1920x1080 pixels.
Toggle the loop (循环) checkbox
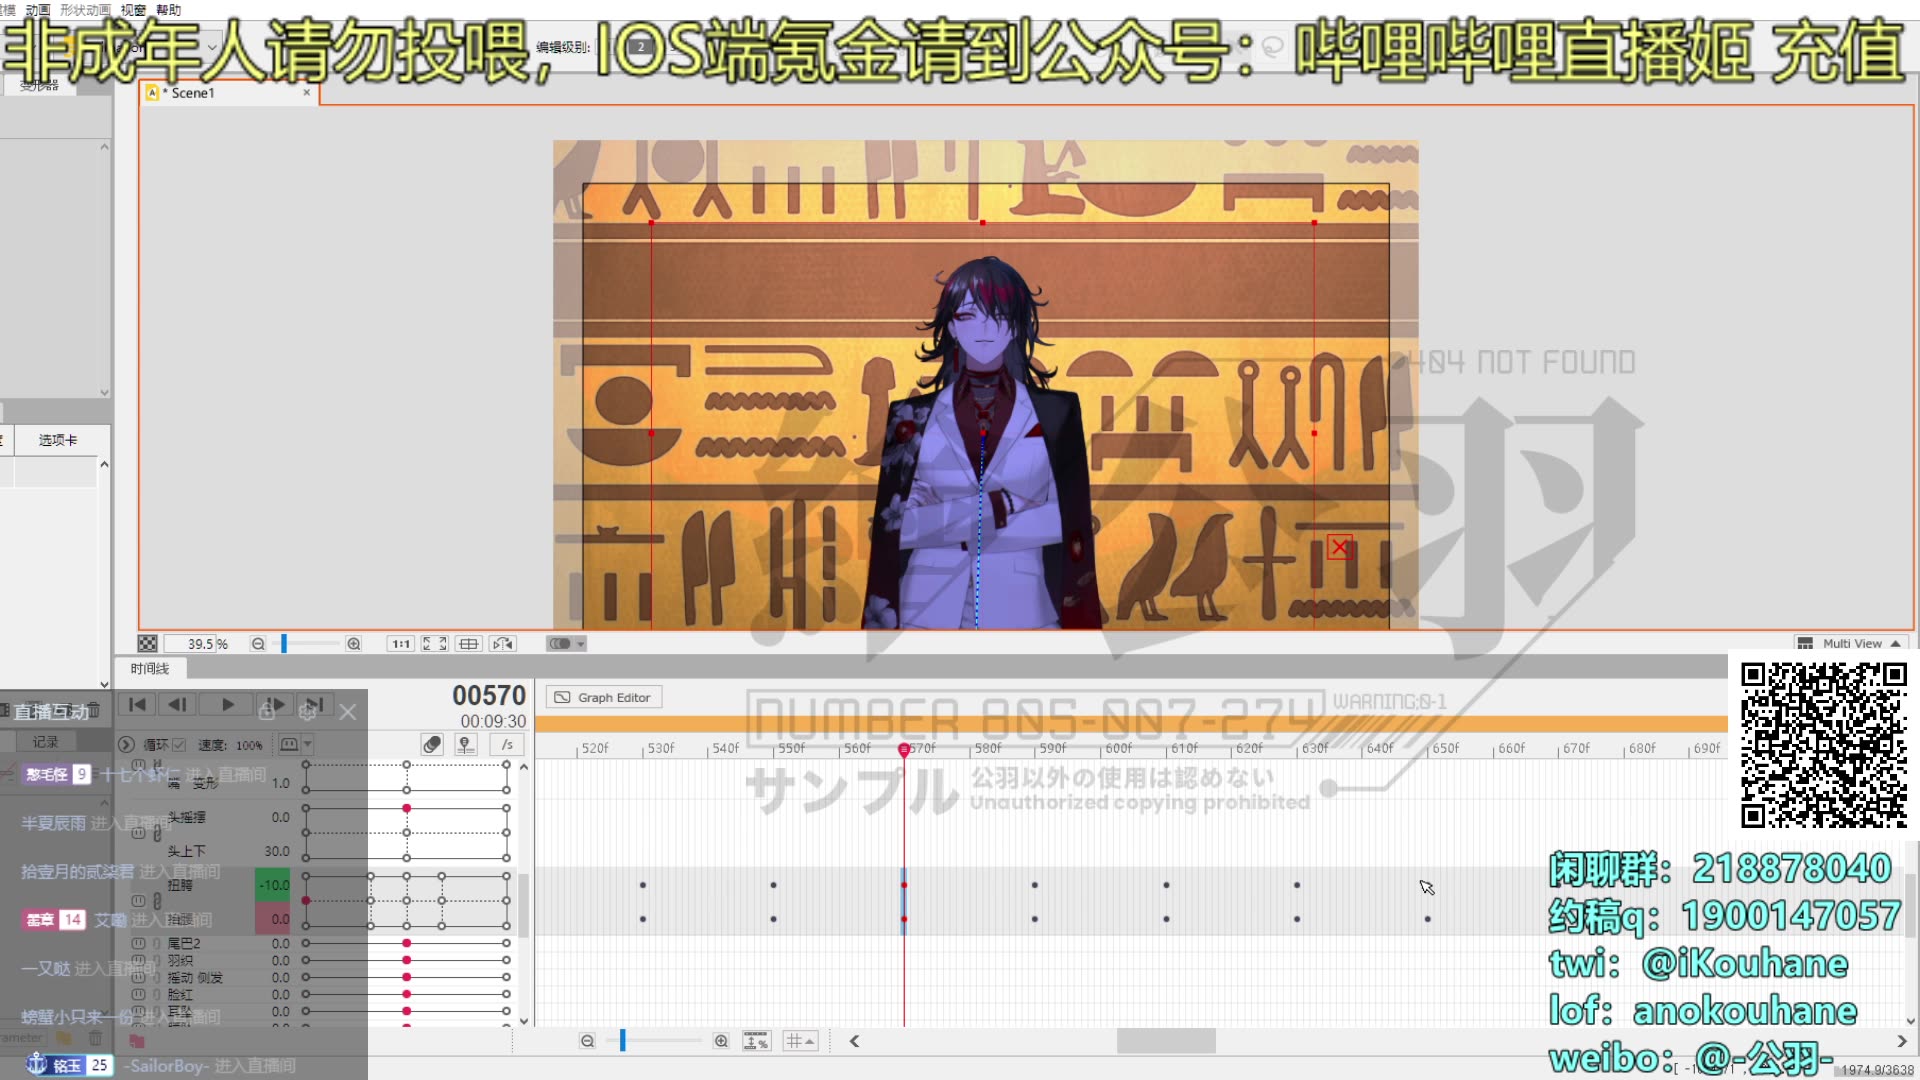coord(179,745)
